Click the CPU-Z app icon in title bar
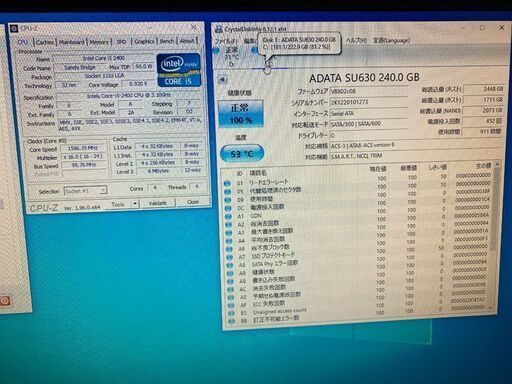This screenshot has width=512, height=384. [14, 29]
